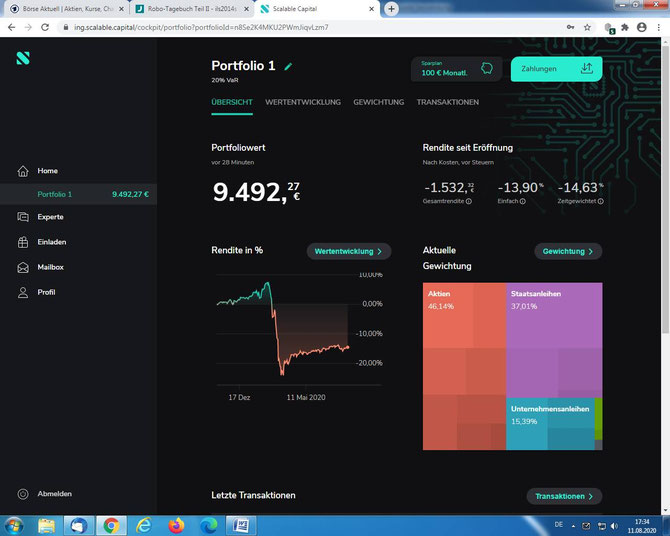Click the Zahlungen button

556,69
